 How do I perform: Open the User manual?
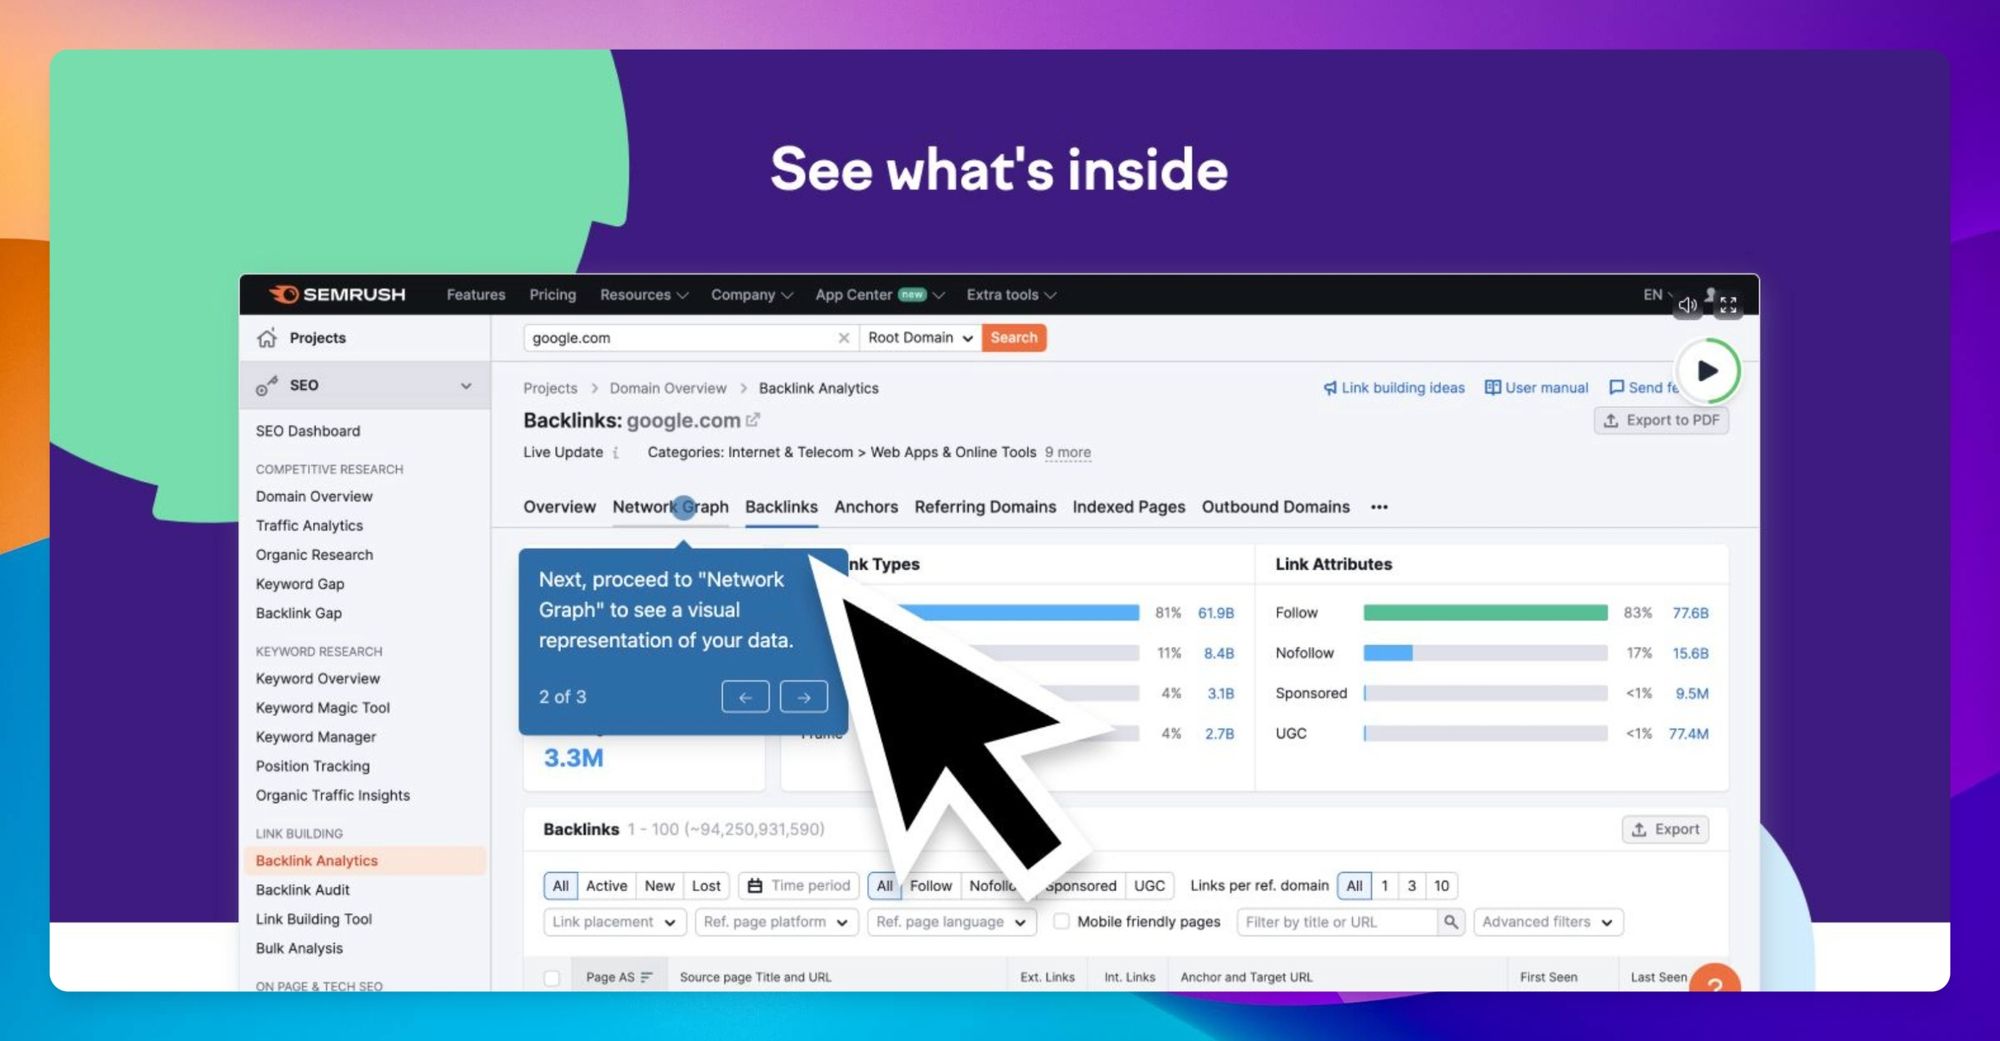click(x=1536, y=388)
